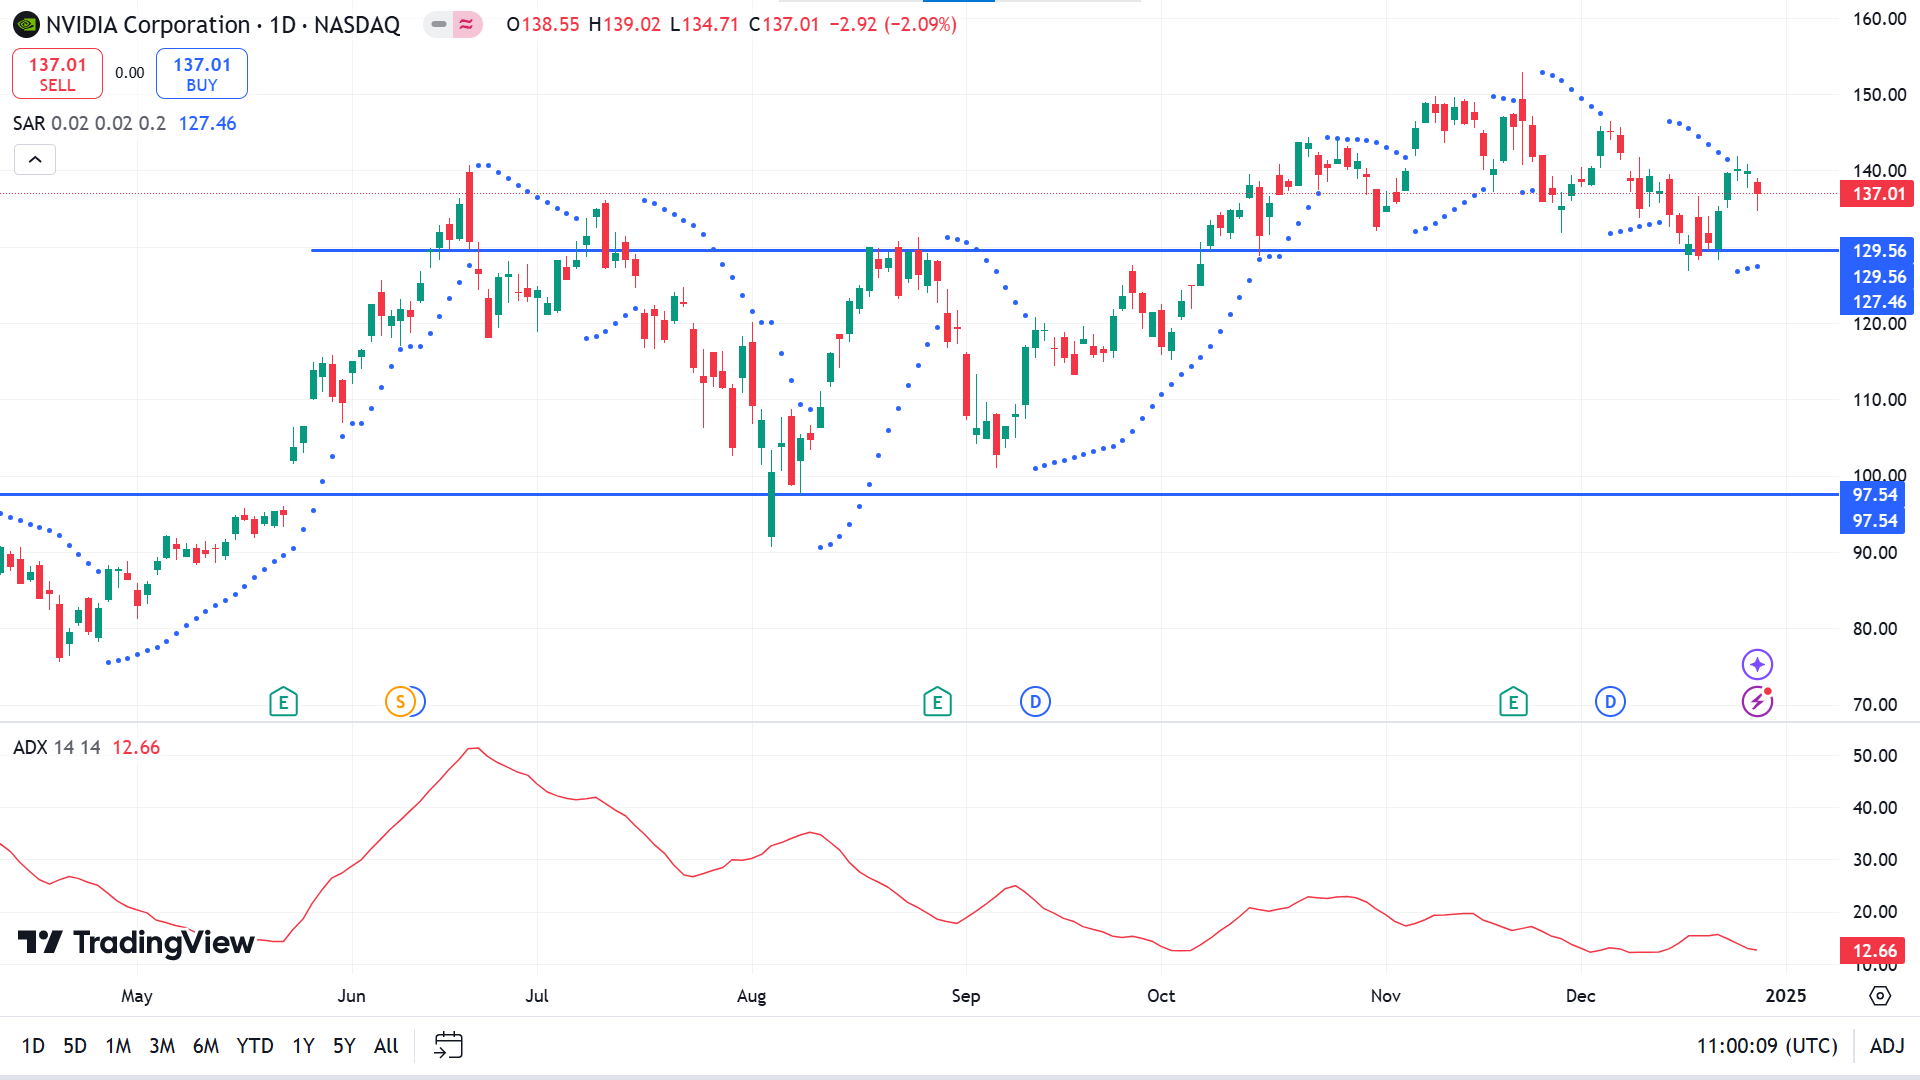Select the 1D time range
This screenshot has width=1920, height=1080.
pyautogui.click(x=33, y=1046)
